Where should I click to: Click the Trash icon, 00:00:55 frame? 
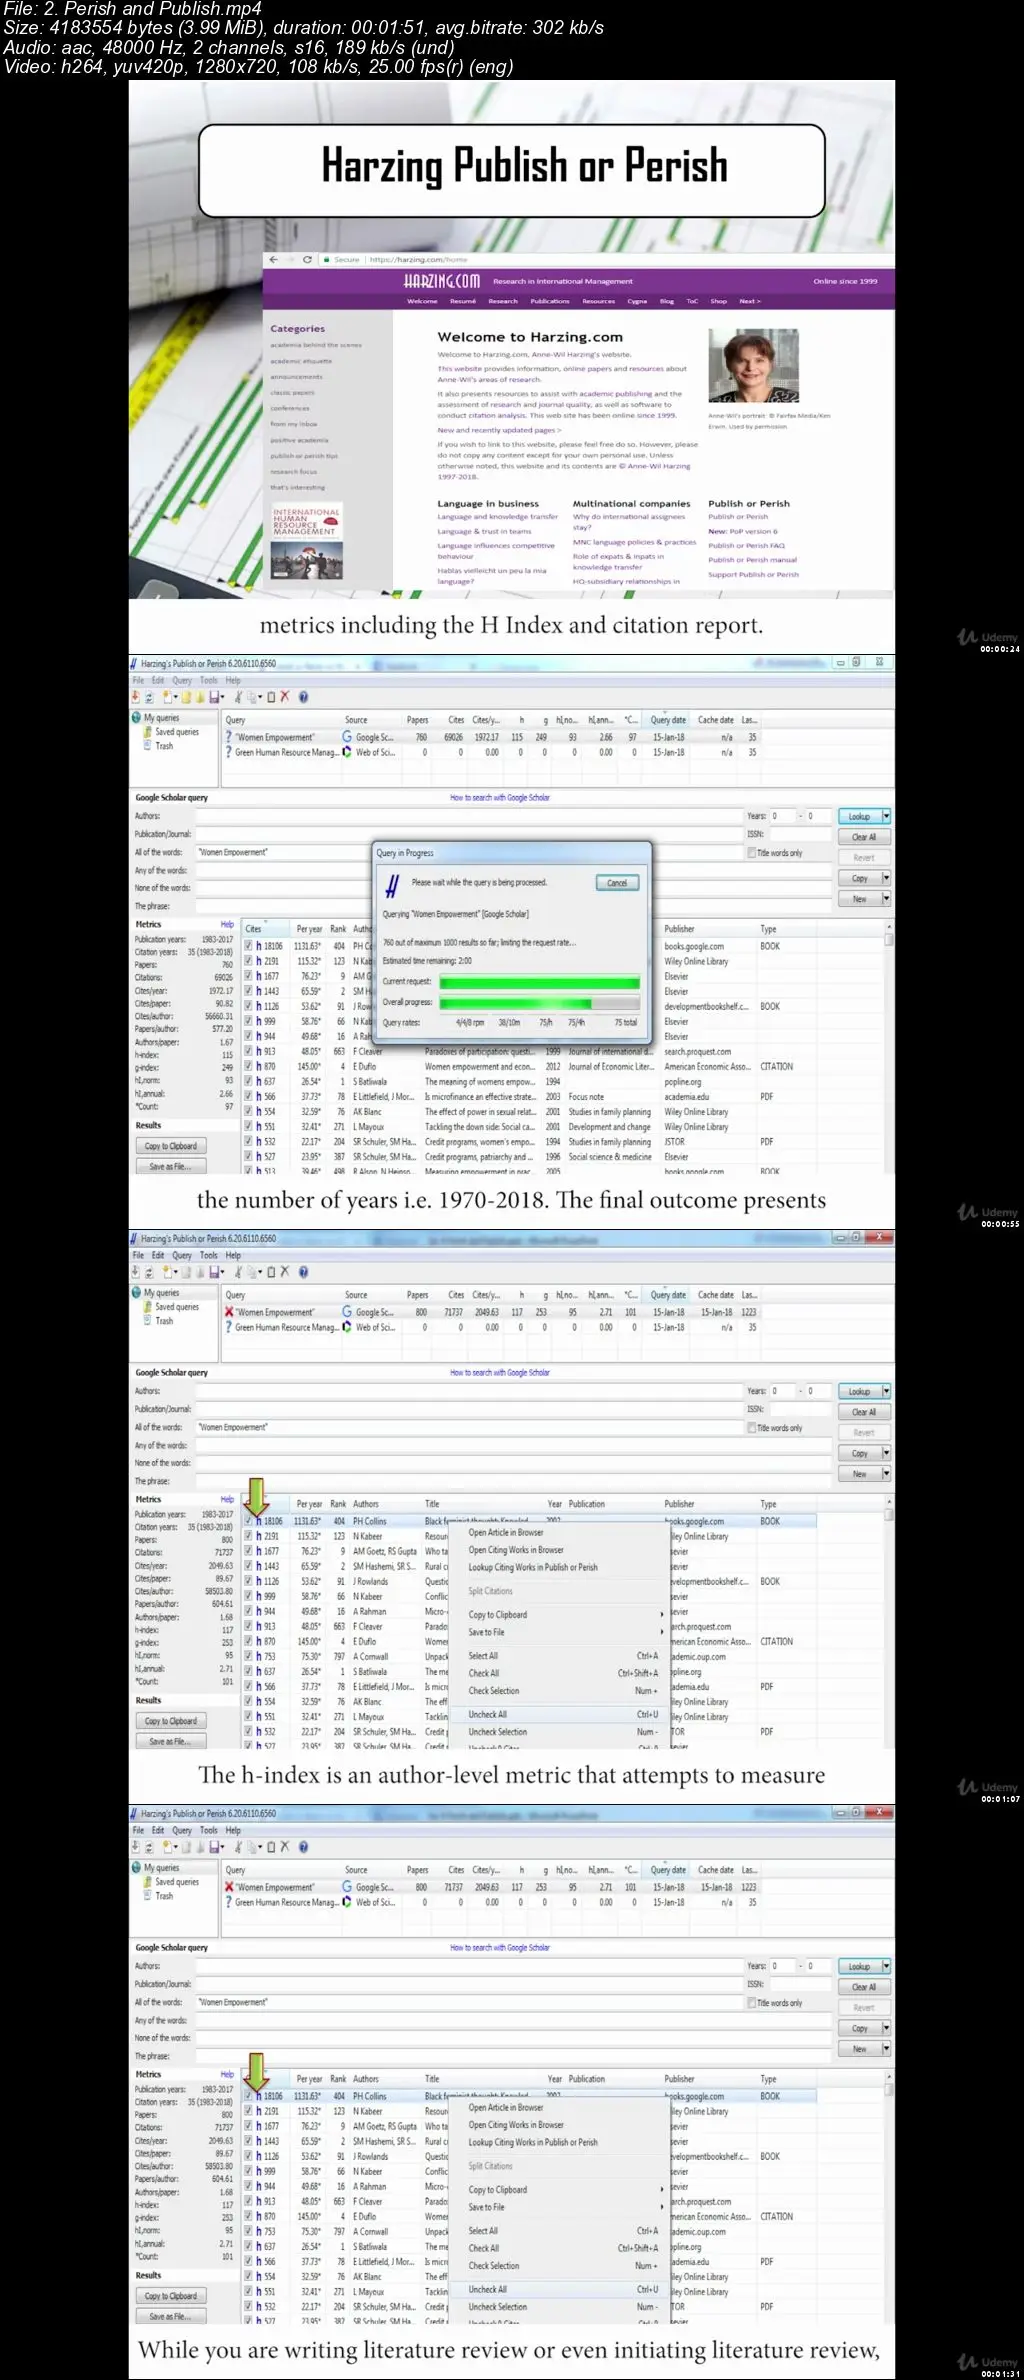(147, 745)
